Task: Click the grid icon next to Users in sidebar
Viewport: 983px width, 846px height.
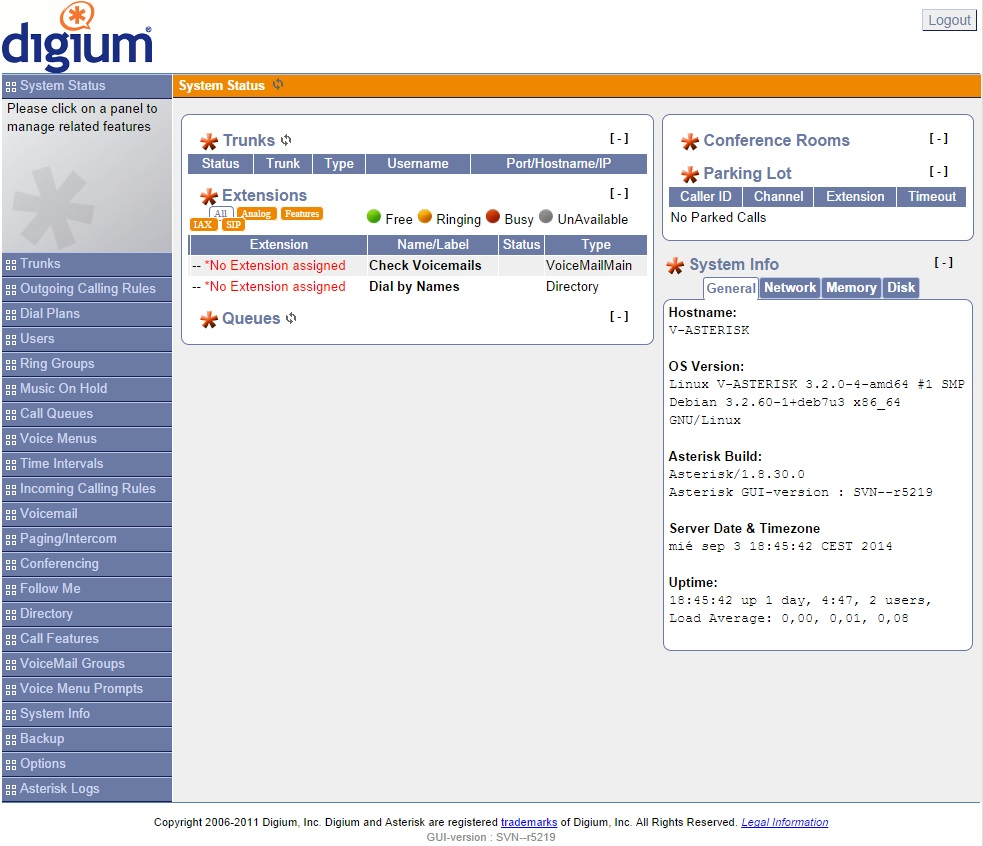Action: (11, 340)
